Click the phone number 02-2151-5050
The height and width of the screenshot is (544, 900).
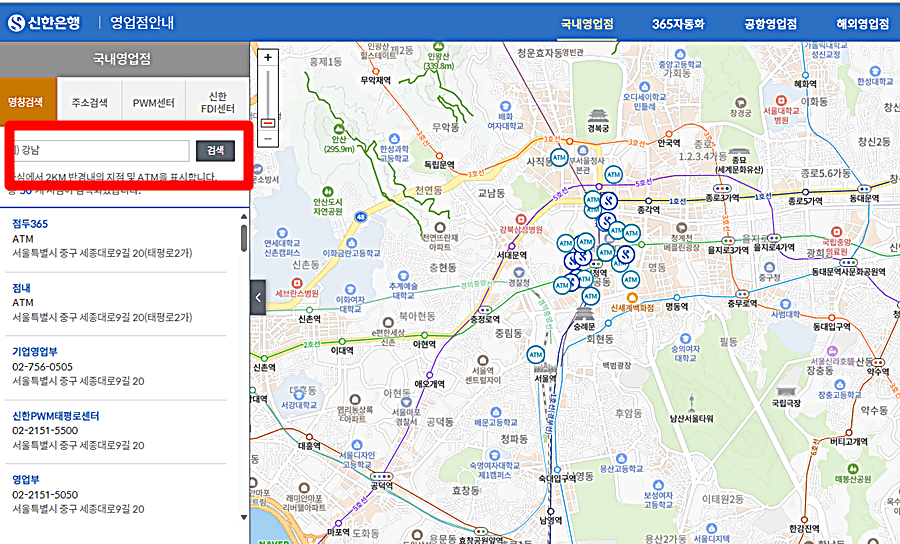[45, 495]
